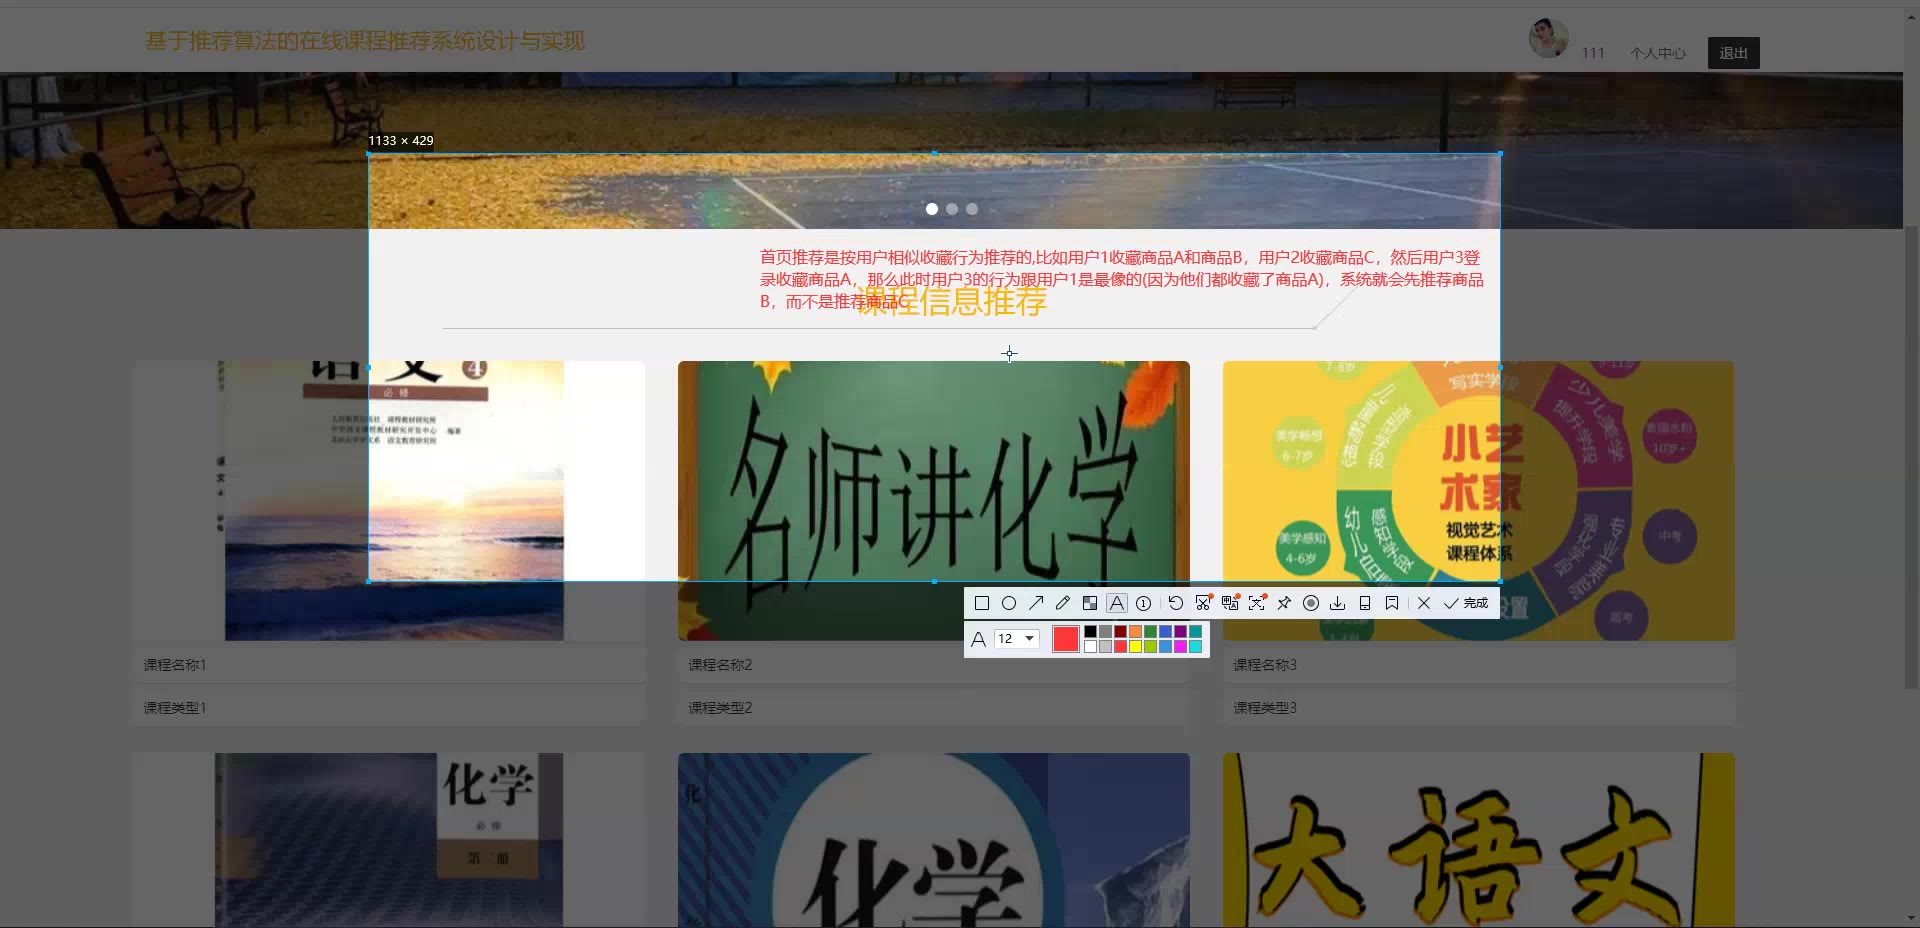Pick the light blue color swatch
The image size is (1920, 928).
(1166, 647)
